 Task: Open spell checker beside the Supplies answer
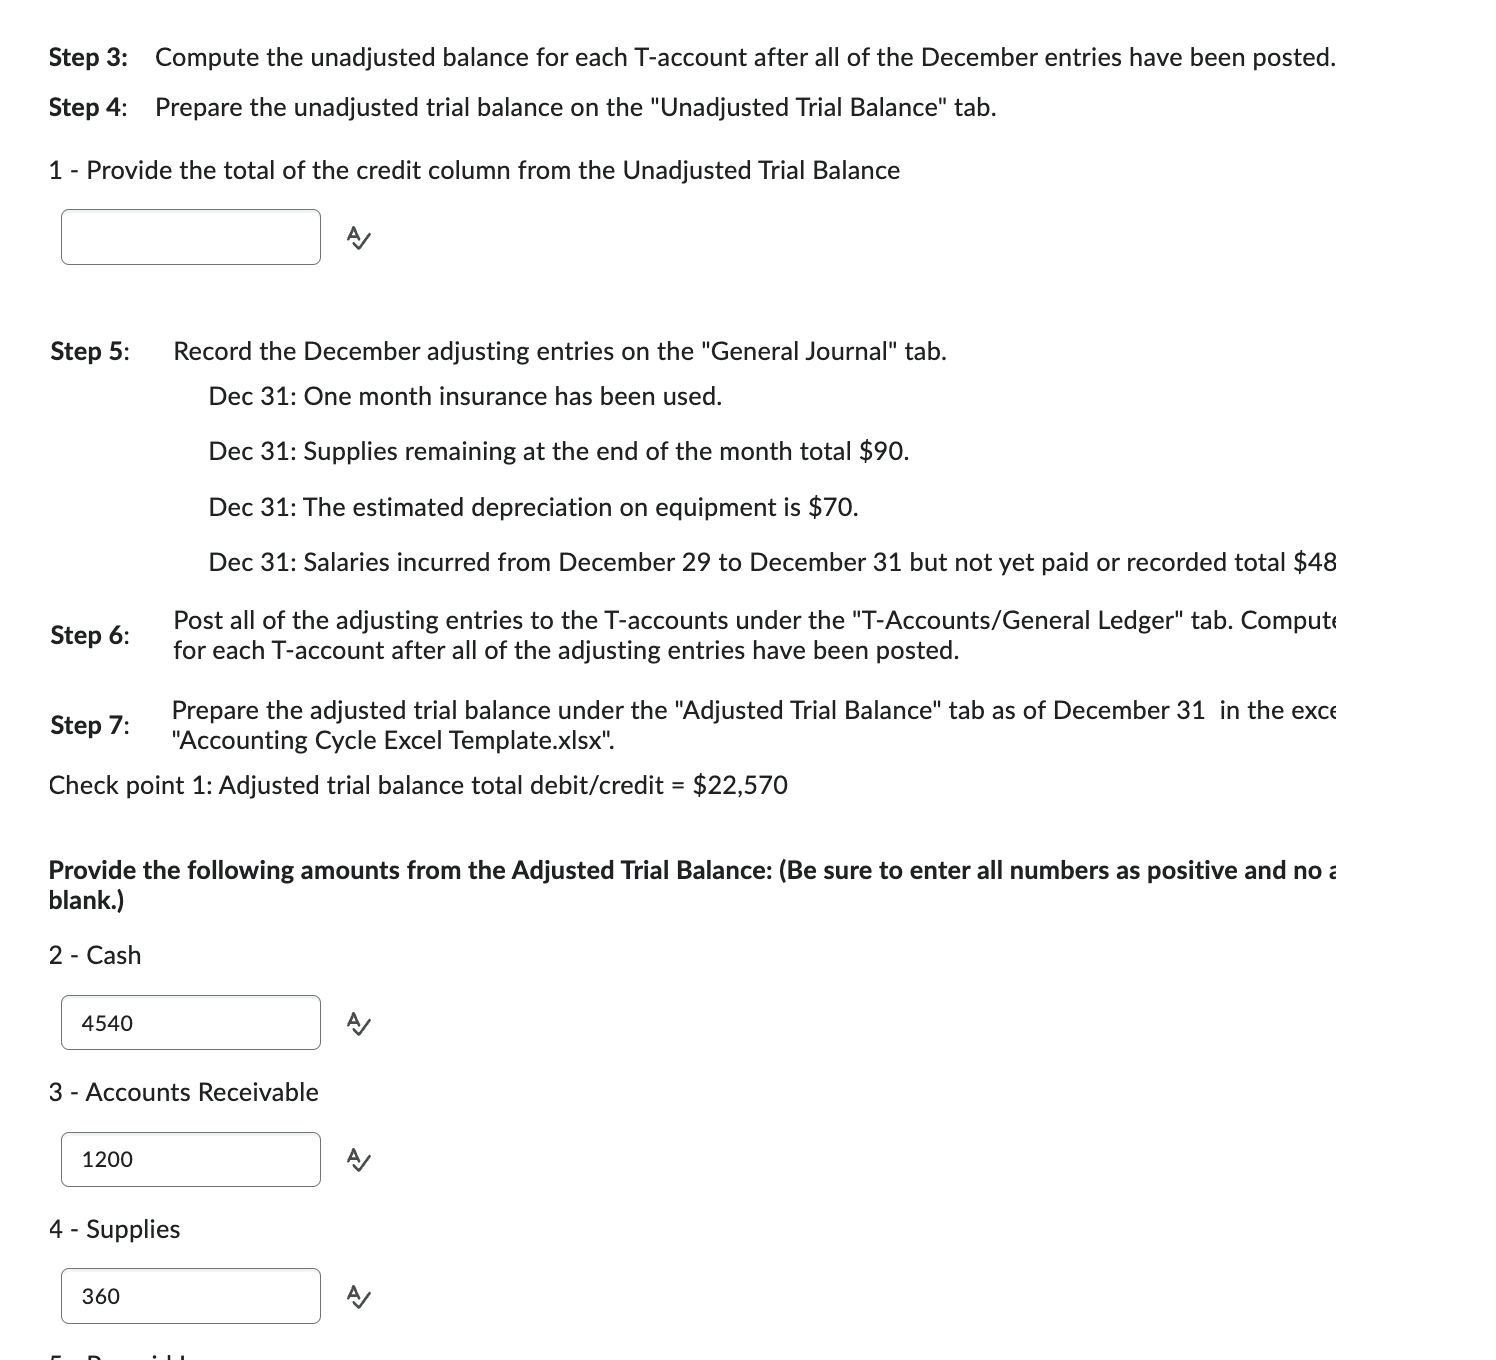point(356,1296)
